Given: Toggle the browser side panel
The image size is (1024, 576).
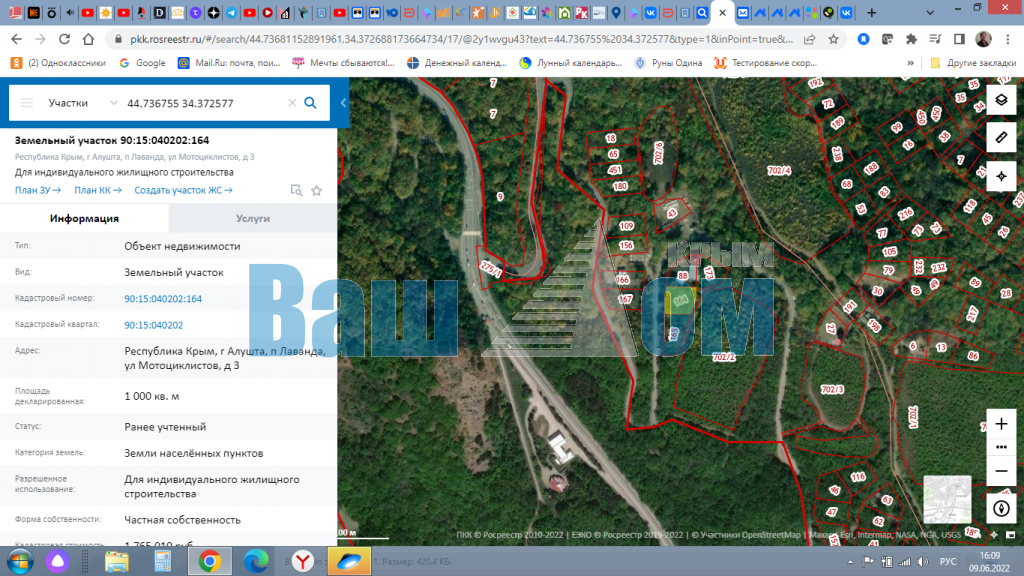Looking at the screenshot, I should click(x=959, y=39).
